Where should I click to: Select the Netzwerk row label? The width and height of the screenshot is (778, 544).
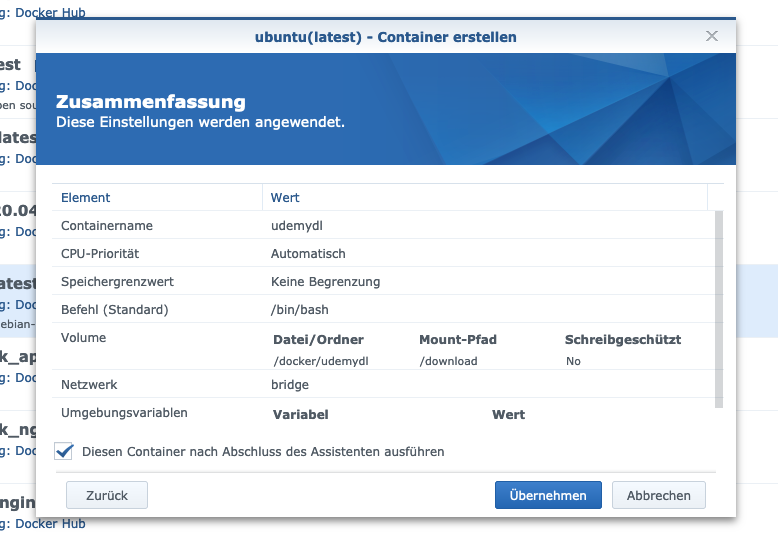pos(89,385)
